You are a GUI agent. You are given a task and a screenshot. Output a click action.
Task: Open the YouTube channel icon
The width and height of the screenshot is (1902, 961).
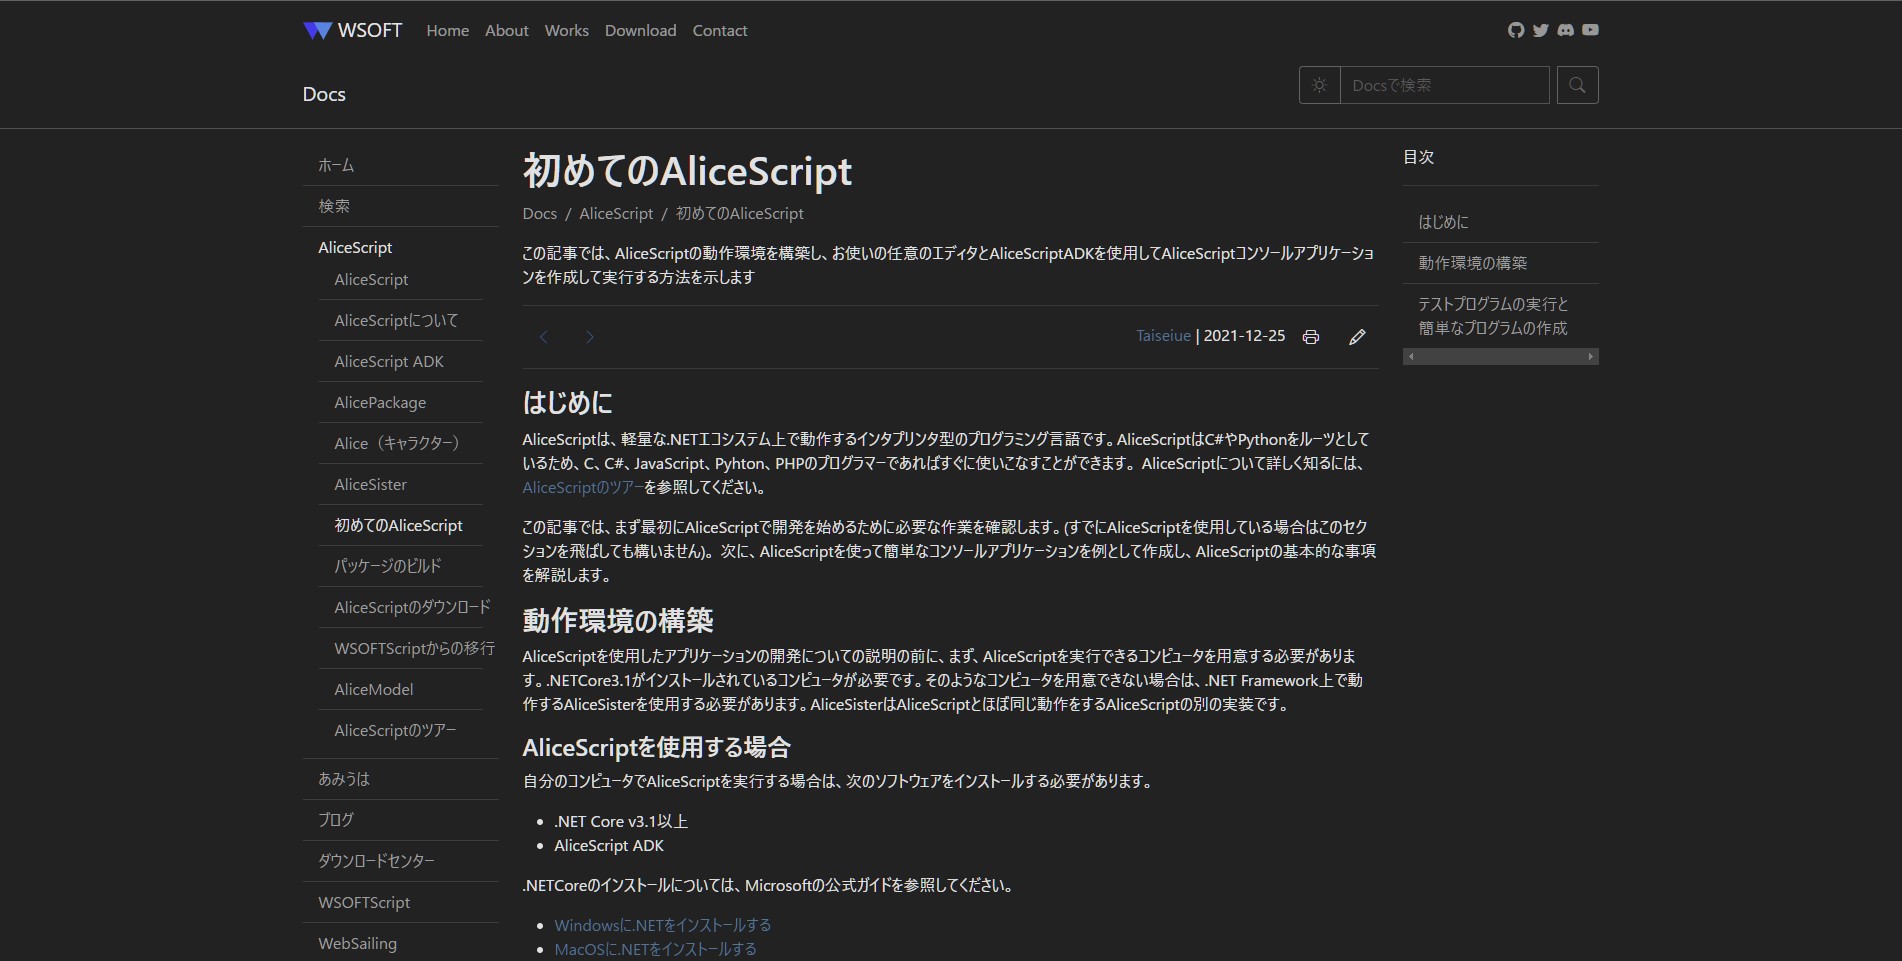click(x=1590, y=30)
